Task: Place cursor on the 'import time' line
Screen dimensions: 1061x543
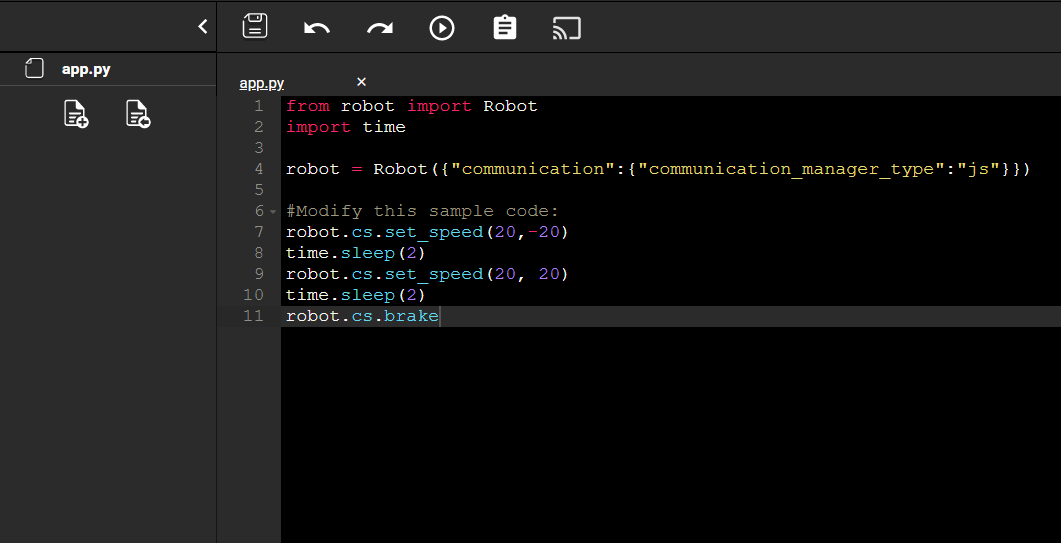Action: click(345, 127)
